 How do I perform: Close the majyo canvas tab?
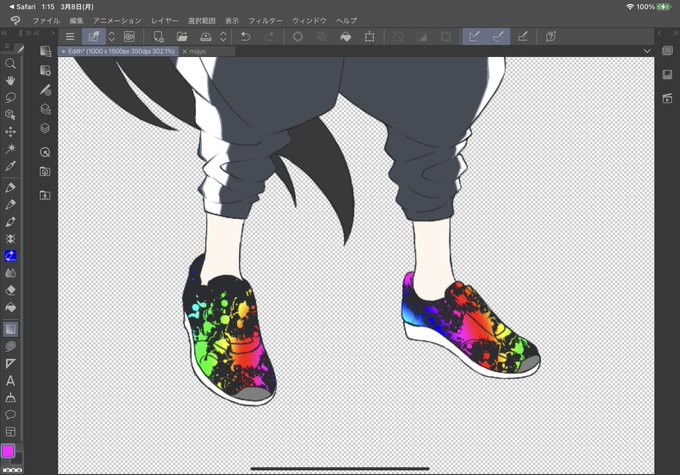(185, 51)
